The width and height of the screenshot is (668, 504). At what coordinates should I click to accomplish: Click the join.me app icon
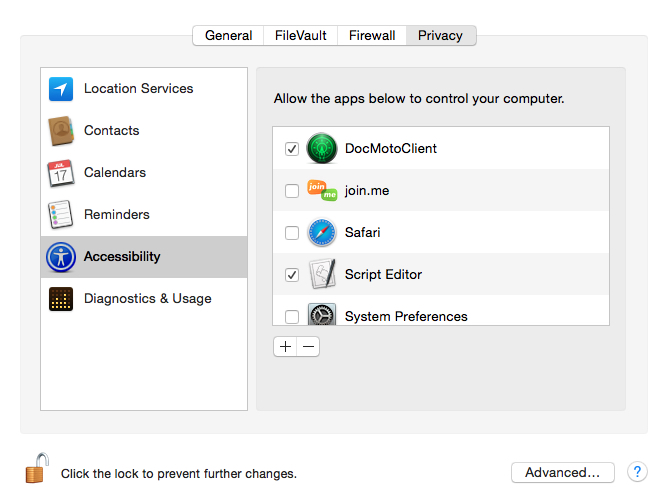tap(322, 190)
